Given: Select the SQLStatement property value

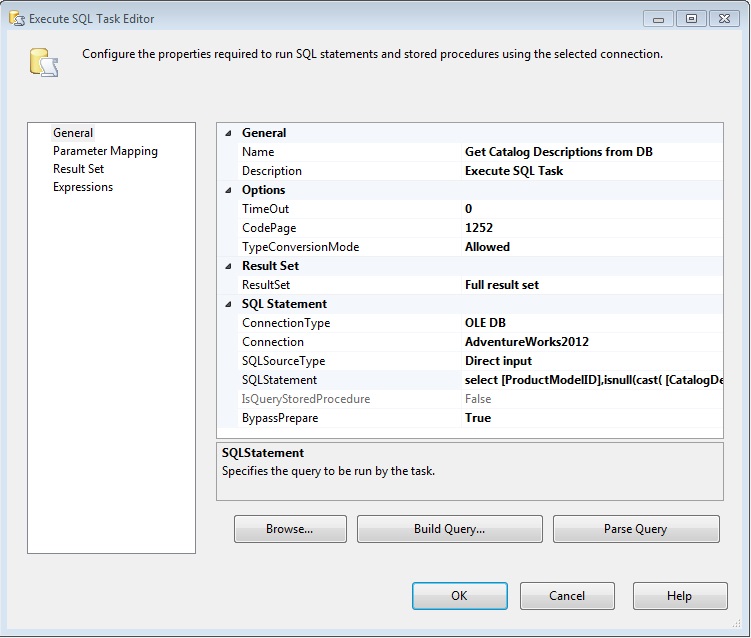Looking at the screenshot, I should tap(590, 380).
